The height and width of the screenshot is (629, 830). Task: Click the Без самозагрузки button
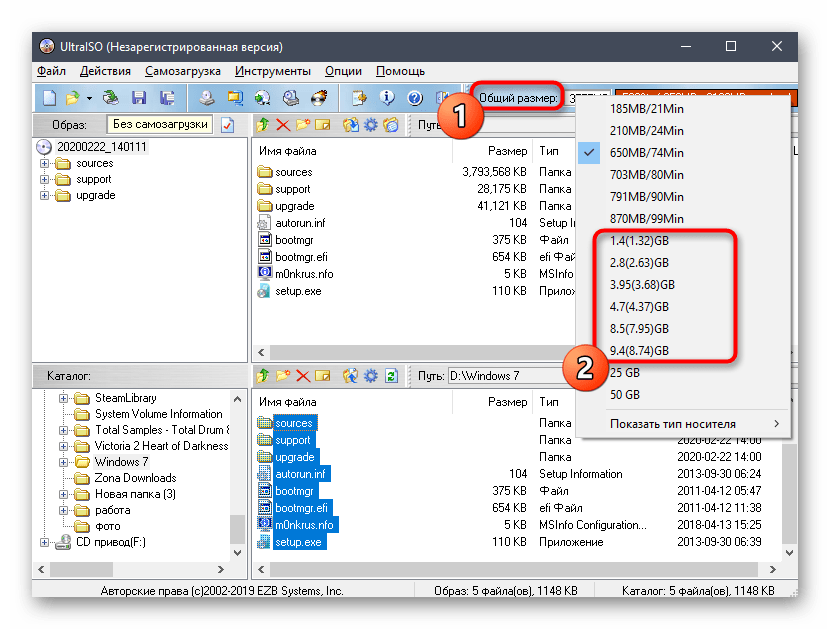160,125
